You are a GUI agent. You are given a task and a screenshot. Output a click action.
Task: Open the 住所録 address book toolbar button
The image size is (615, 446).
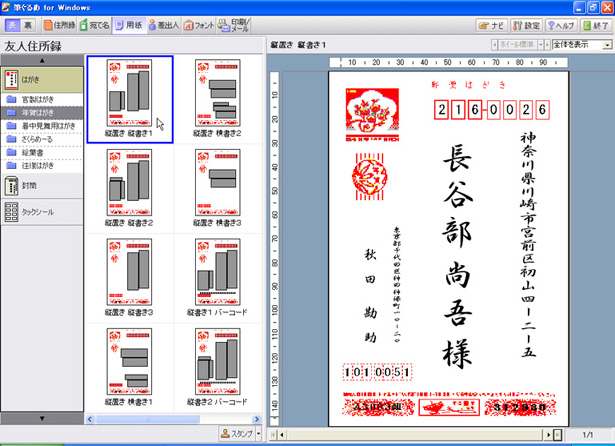pos(59,24)
